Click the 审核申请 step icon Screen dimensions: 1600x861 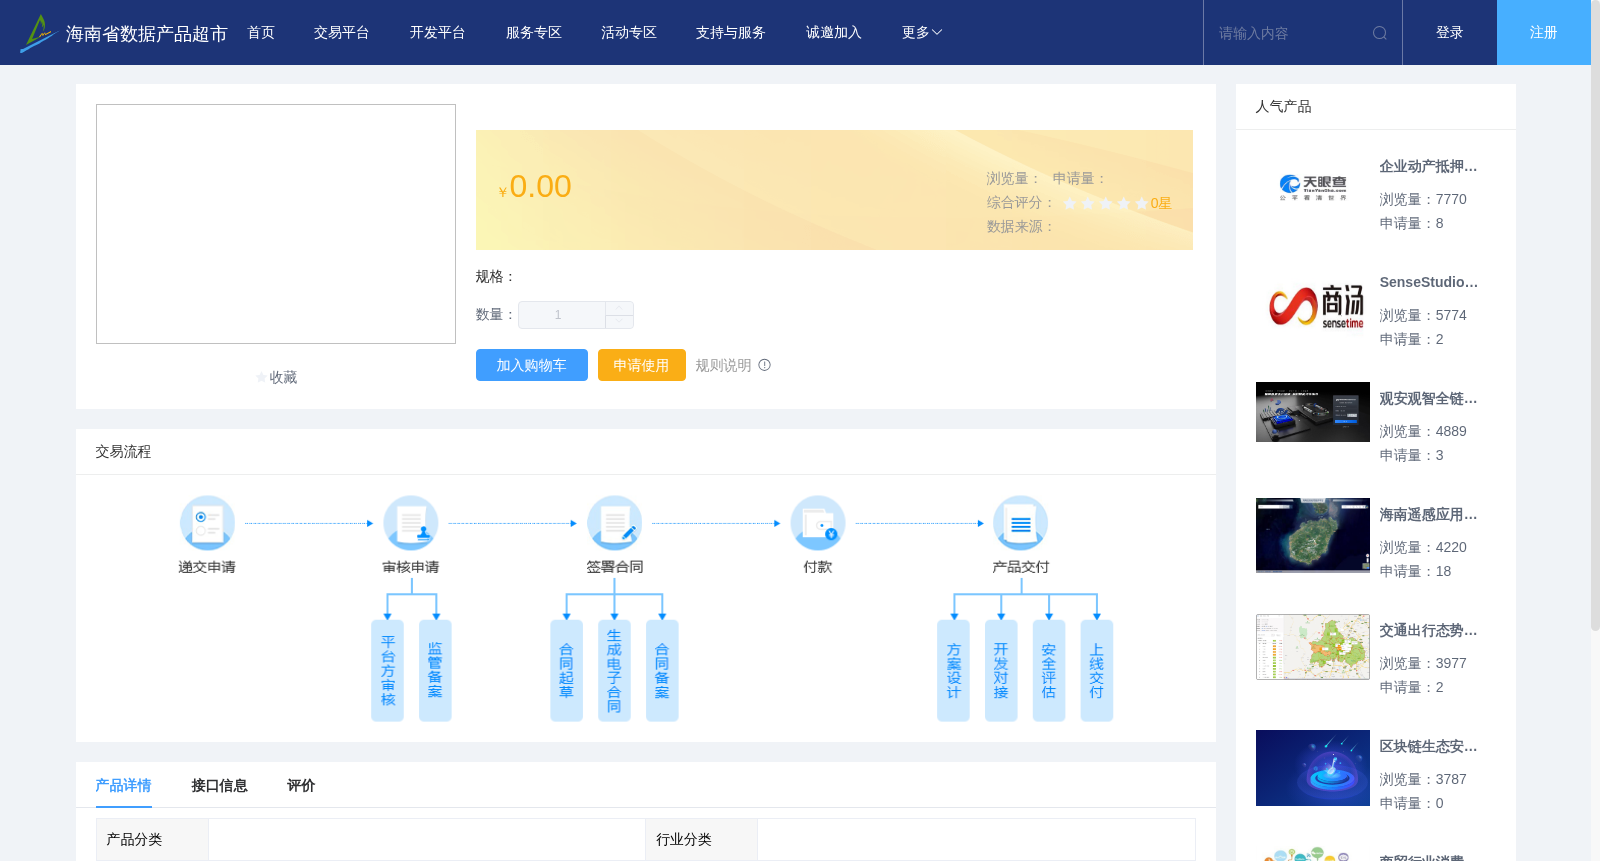(411, 523)
